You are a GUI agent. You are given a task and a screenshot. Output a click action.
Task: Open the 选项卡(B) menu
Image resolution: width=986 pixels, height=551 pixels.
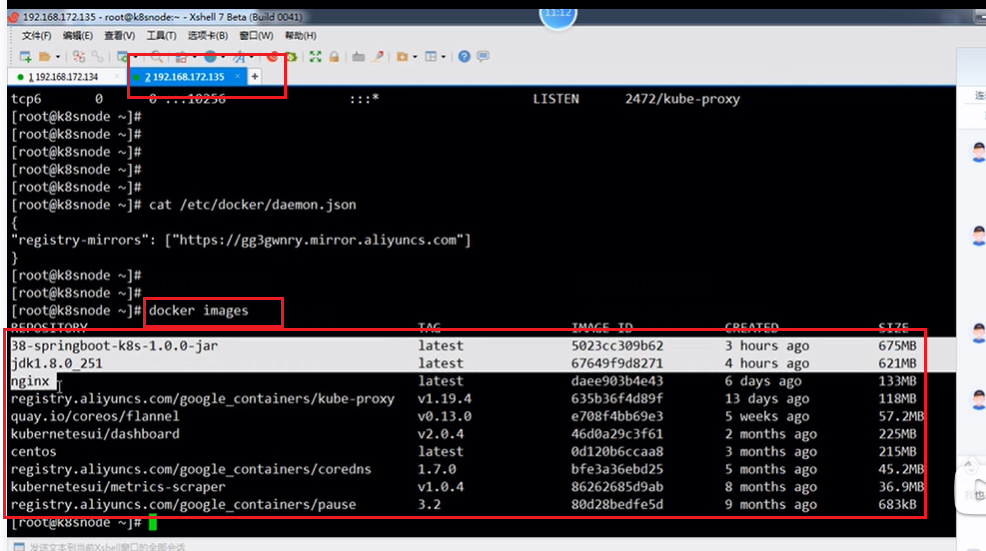click(208, 36)
